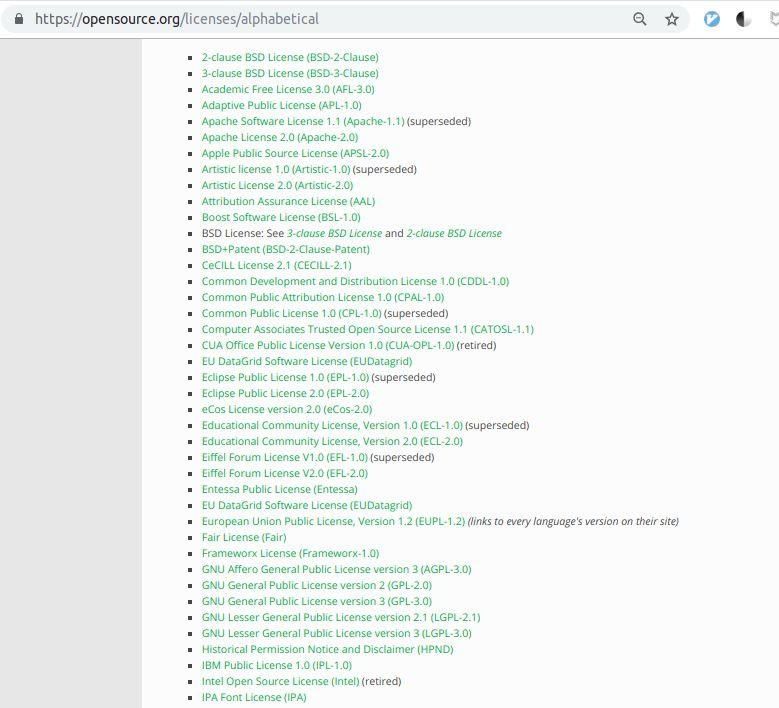Open Historical Permission Notice and Disclaimer link

[327, 649]
